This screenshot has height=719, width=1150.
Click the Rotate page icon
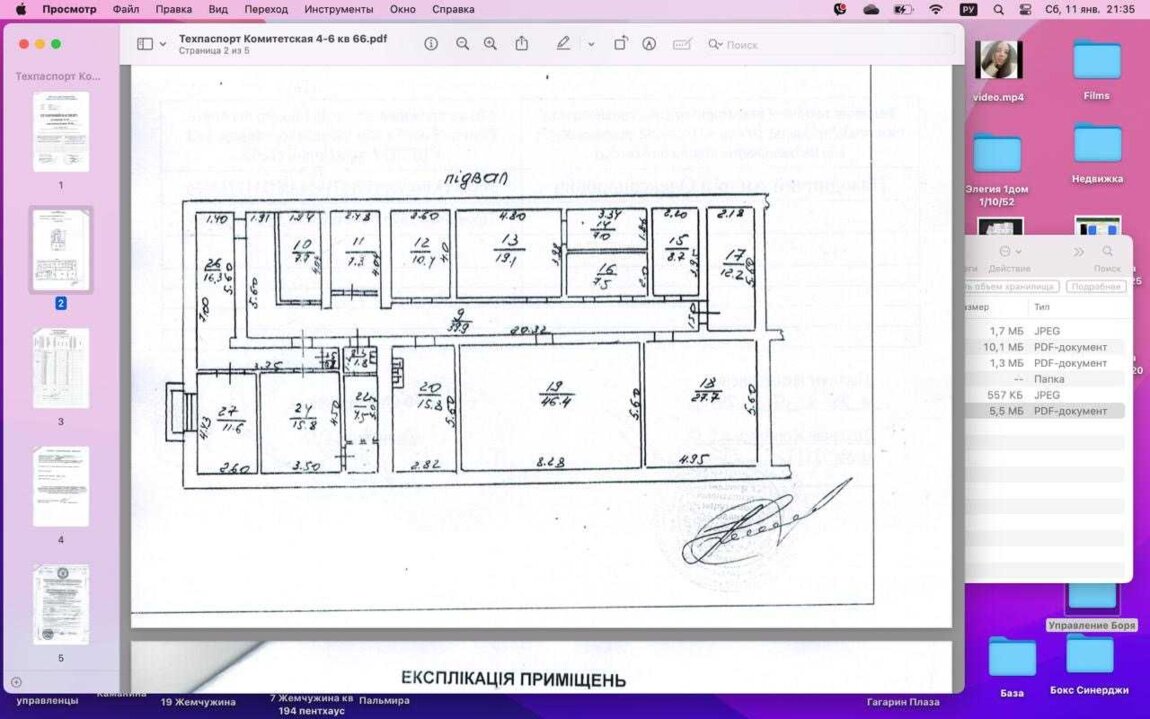coord(621,44)
